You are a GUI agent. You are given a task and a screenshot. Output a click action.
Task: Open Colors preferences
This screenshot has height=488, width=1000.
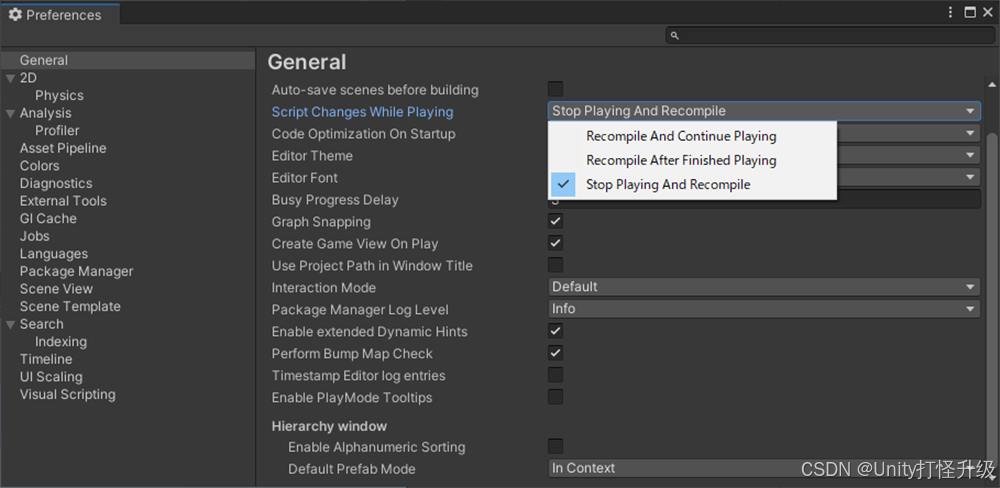(x=40, y=166)
